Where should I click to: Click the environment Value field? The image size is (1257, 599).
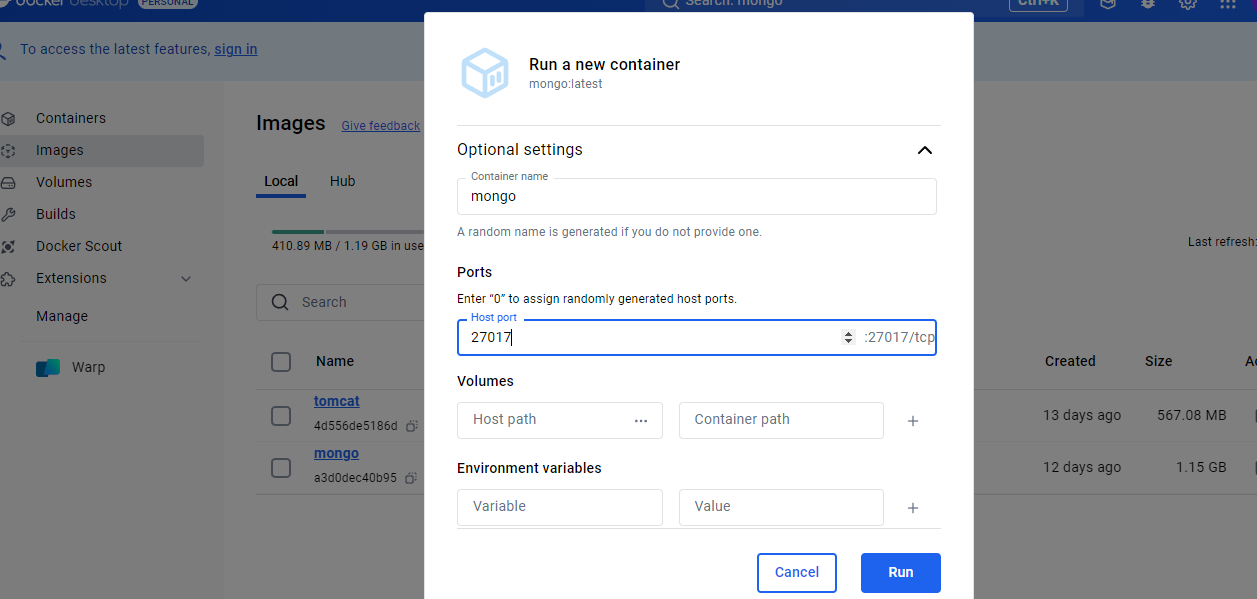[781, 507]
